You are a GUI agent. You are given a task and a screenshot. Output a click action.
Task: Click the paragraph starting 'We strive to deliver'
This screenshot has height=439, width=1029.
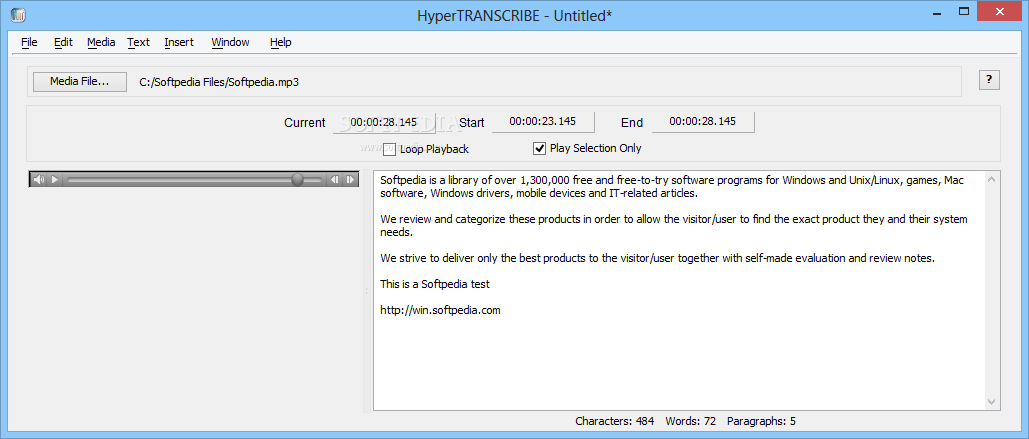(657, 258)
